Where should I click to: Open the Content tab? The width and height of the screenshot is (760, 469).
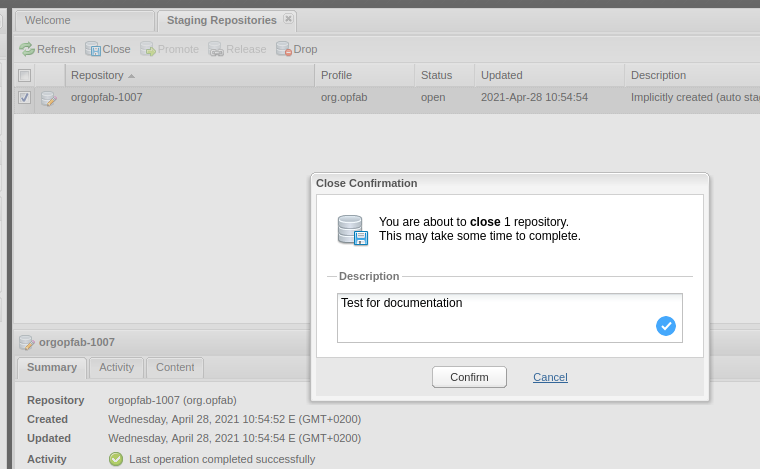coord(175,367)
